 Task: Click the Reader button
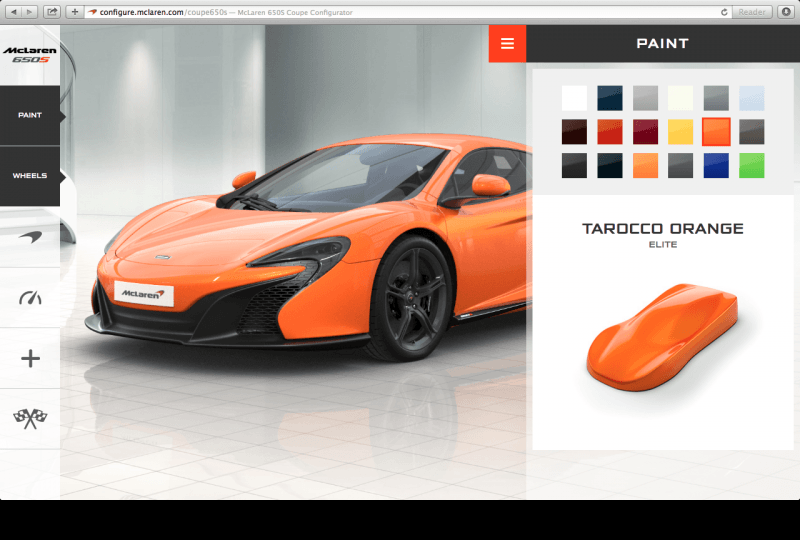tap(752, 12)
